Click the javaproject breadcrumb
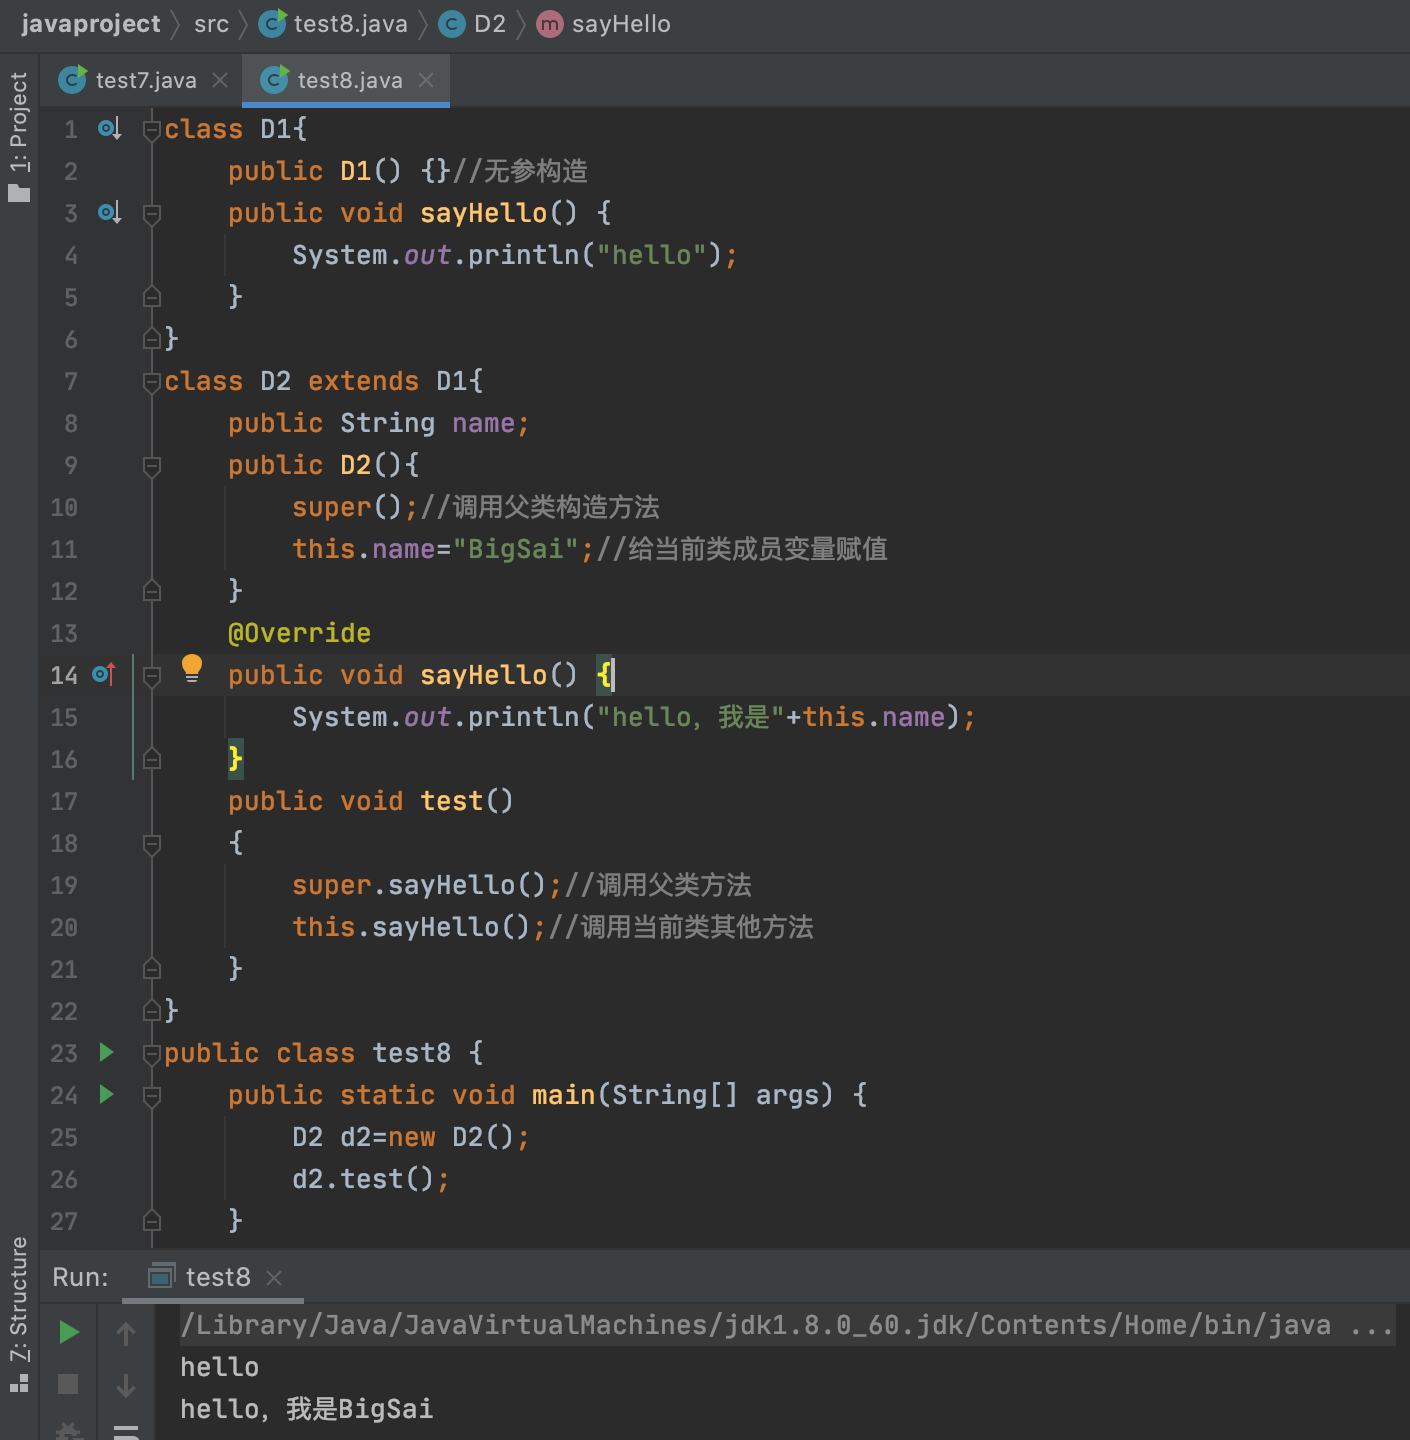Image resolution: width=1410 pixels, height=1440 pixels. [x=90, y=24]
